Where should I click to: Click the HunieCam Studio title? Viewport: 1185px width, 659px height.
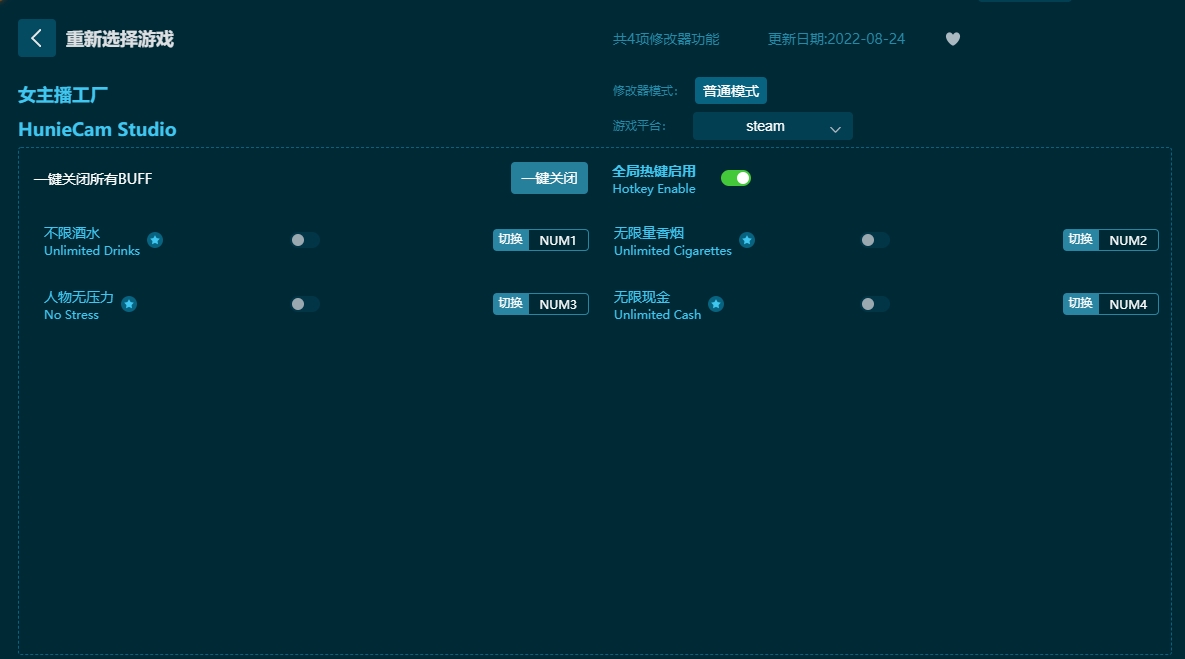(97, 129)
